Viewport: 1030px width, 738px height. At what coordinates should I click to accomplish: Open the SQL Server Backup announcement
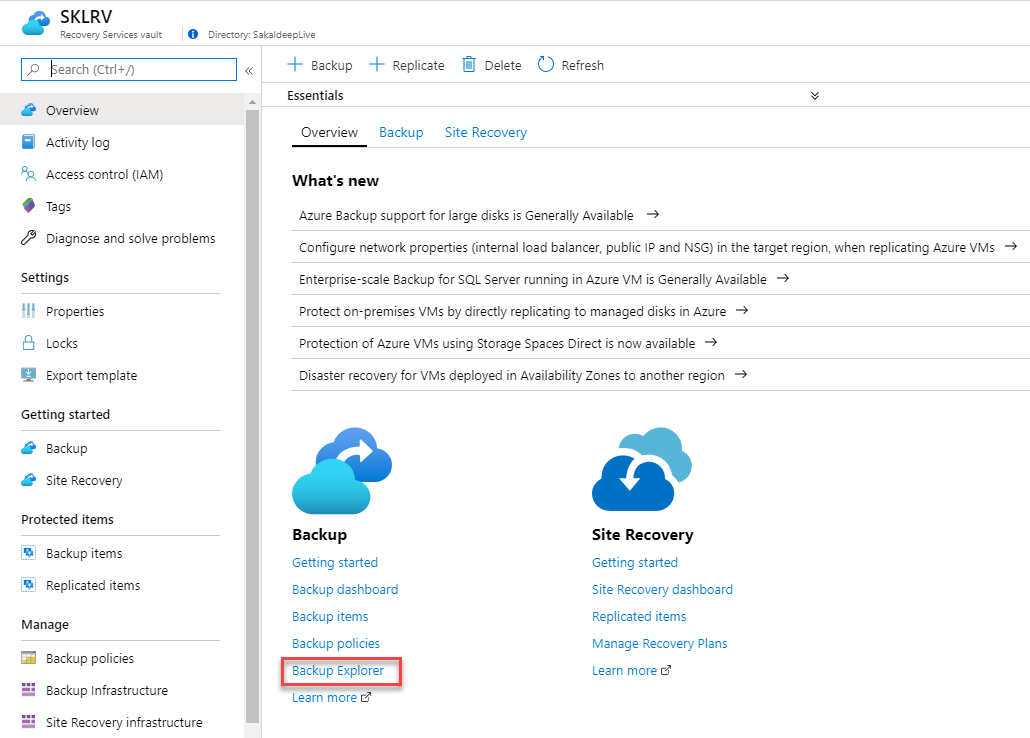click(x=544, y=279)
